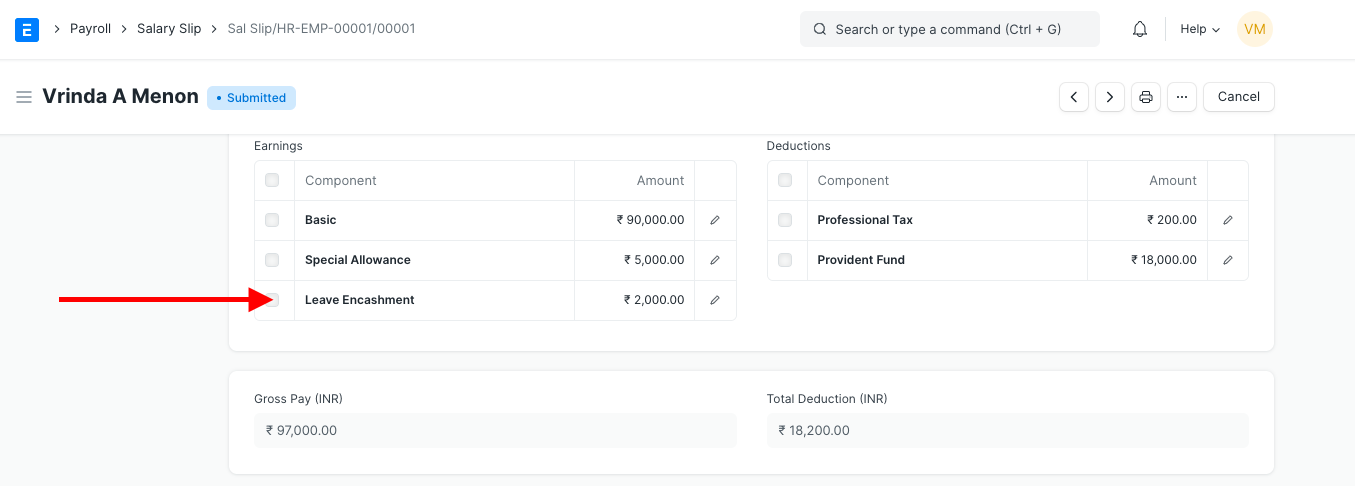Select all Earnings rows via header checkbox
Image resolution: width=1355 pixels, height=486 pixels.
272,181
